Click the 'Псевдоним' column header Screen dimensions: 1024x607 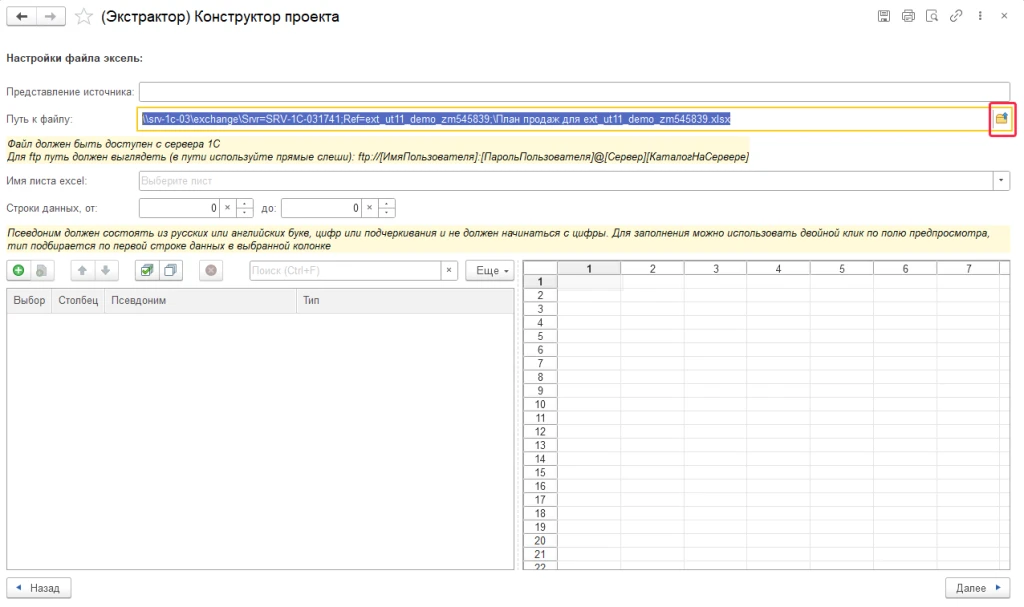(x=200, y=300)
